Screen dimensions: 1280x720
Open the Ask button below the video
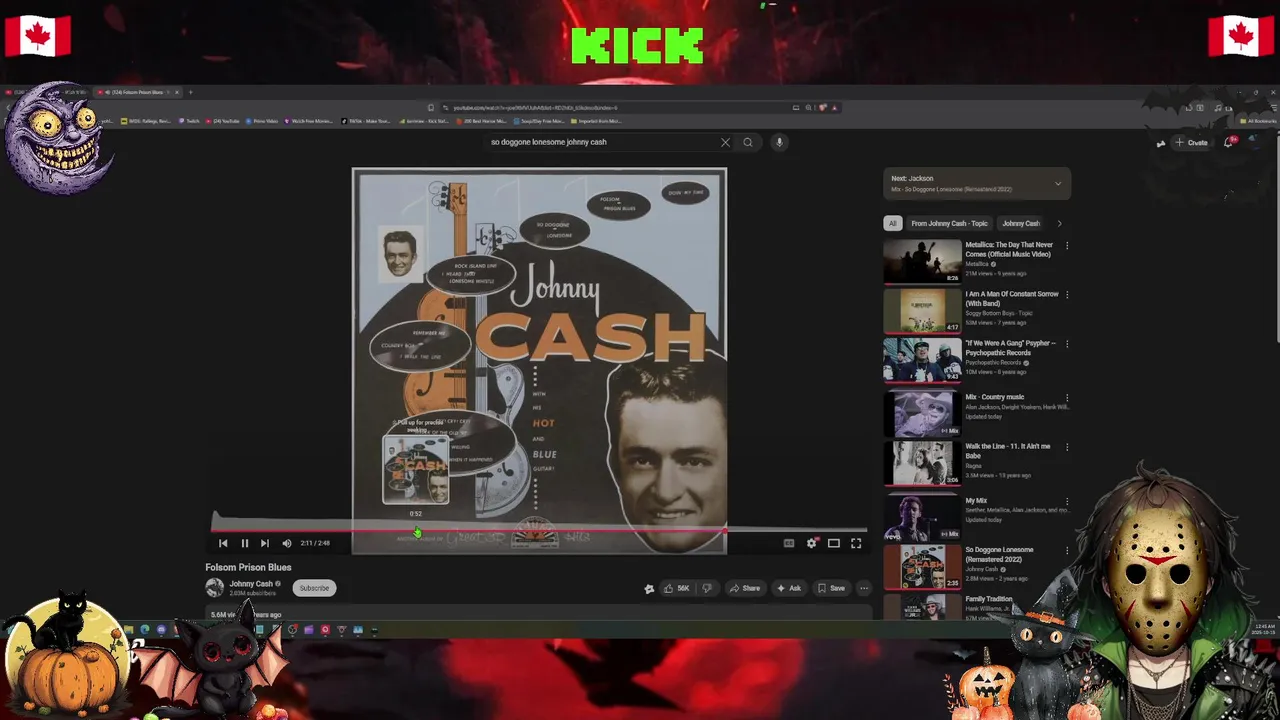[789, 588]
